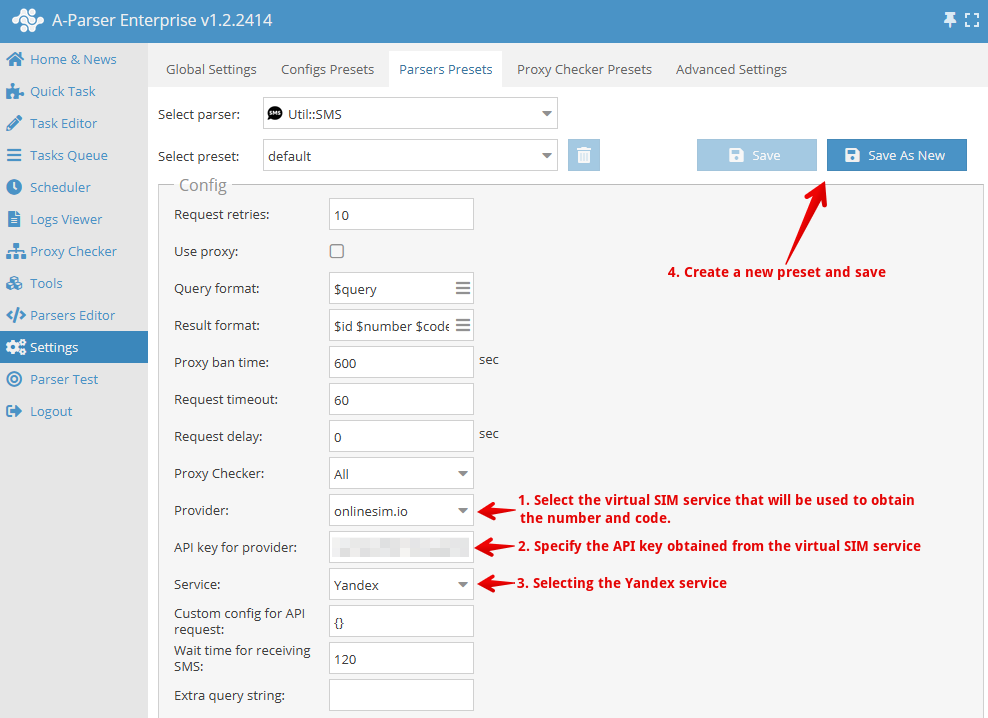988x718 pixels.
Task: Click the pin icon in the header
Action: point(949,20)
